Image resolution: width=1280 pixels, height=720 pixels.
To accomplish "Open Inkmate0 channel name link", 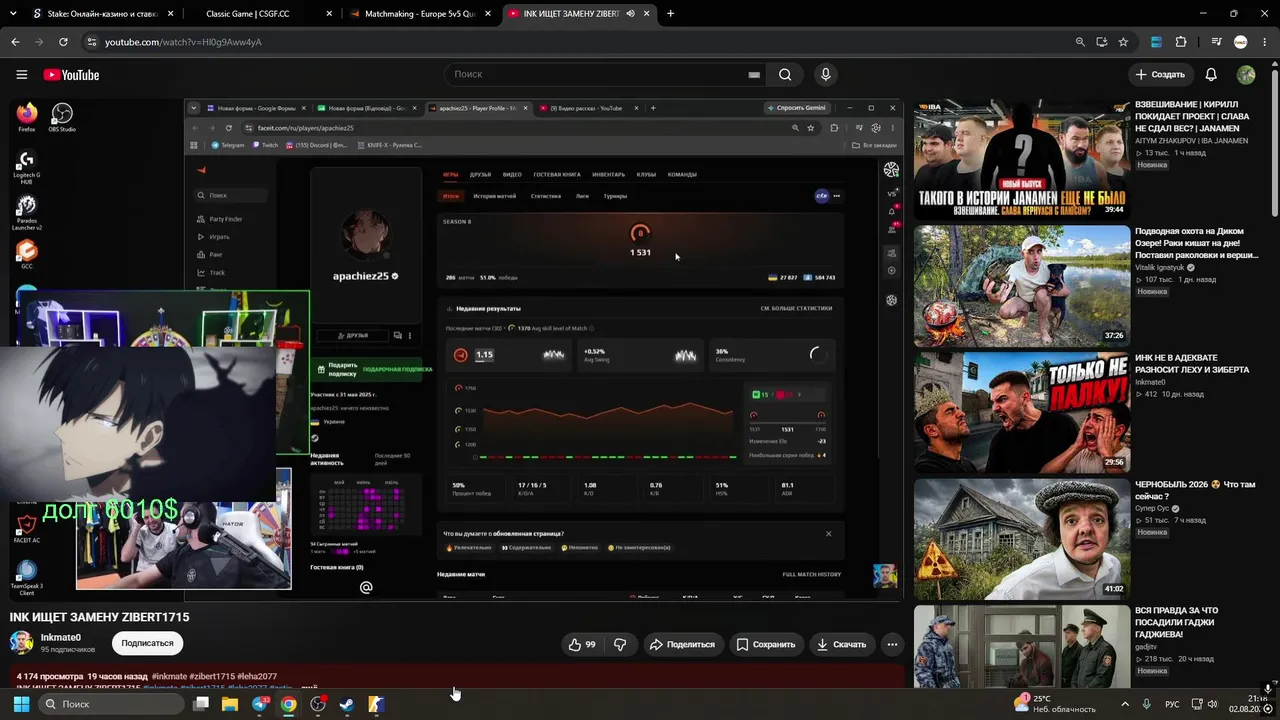I will coord(61,637).
